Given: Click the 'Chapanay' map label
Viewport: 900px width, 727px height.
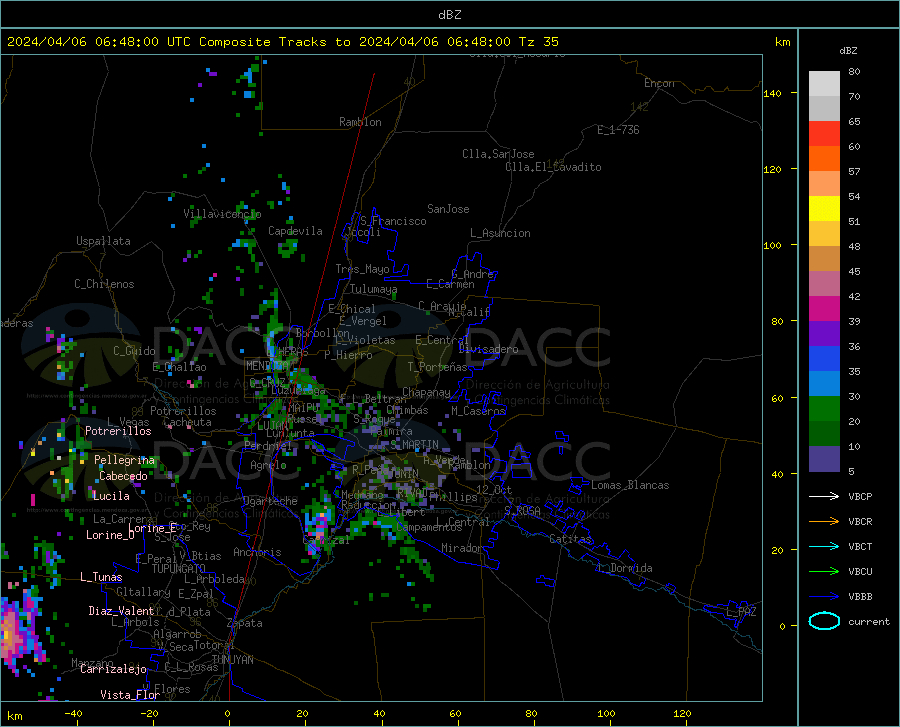Looking at the screenshot, I should coord(426,392).
